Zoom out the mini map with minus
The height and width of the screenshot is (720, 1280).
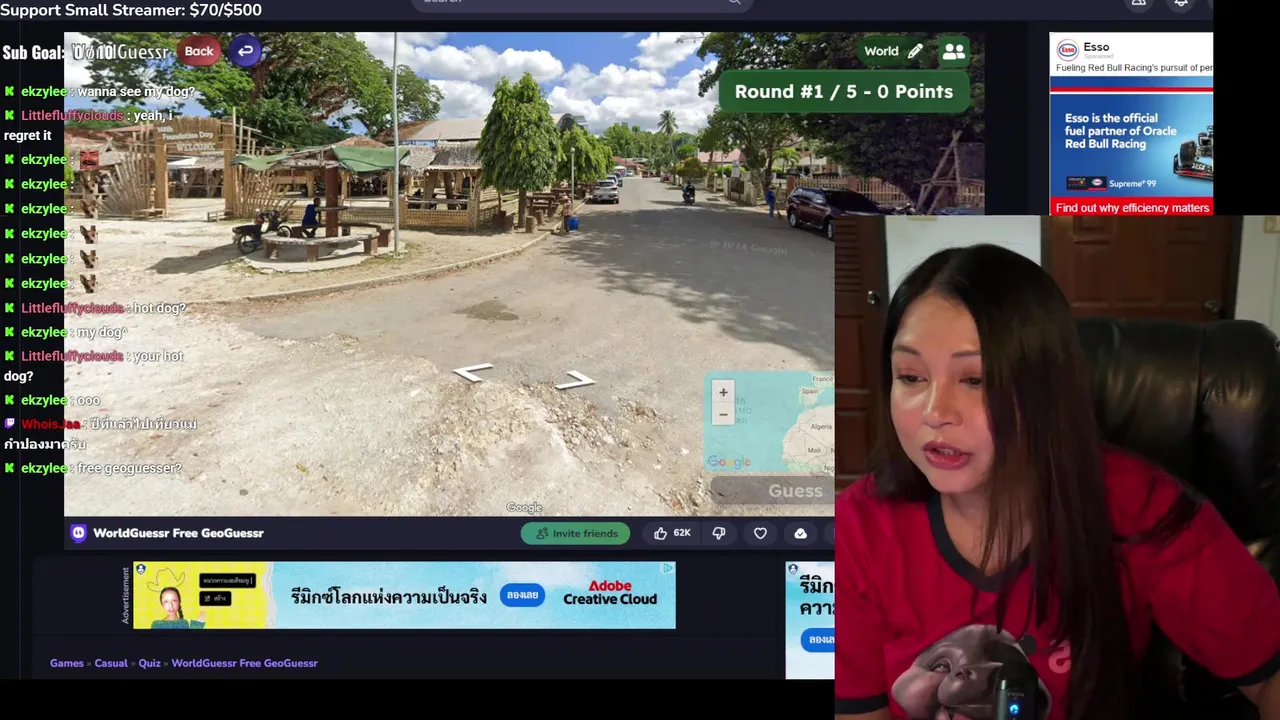pyautogui.click(x=723, y=414)
